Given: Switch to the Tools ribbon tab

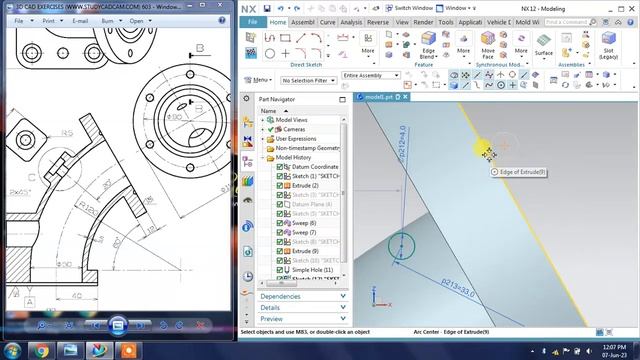Looking at the screenshot, I should 446,22.
